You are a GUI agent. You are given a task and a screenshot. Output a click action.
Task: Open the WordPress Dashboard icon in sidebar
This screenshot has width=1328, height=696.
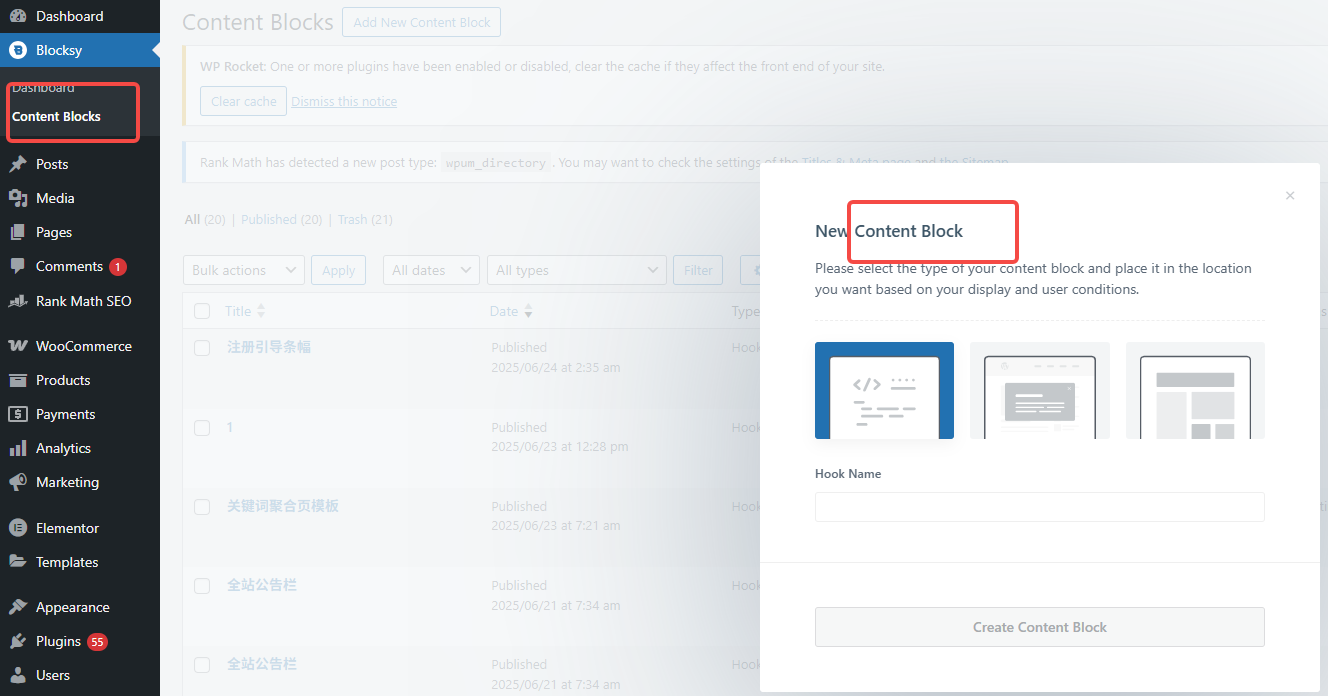(18, 16)
